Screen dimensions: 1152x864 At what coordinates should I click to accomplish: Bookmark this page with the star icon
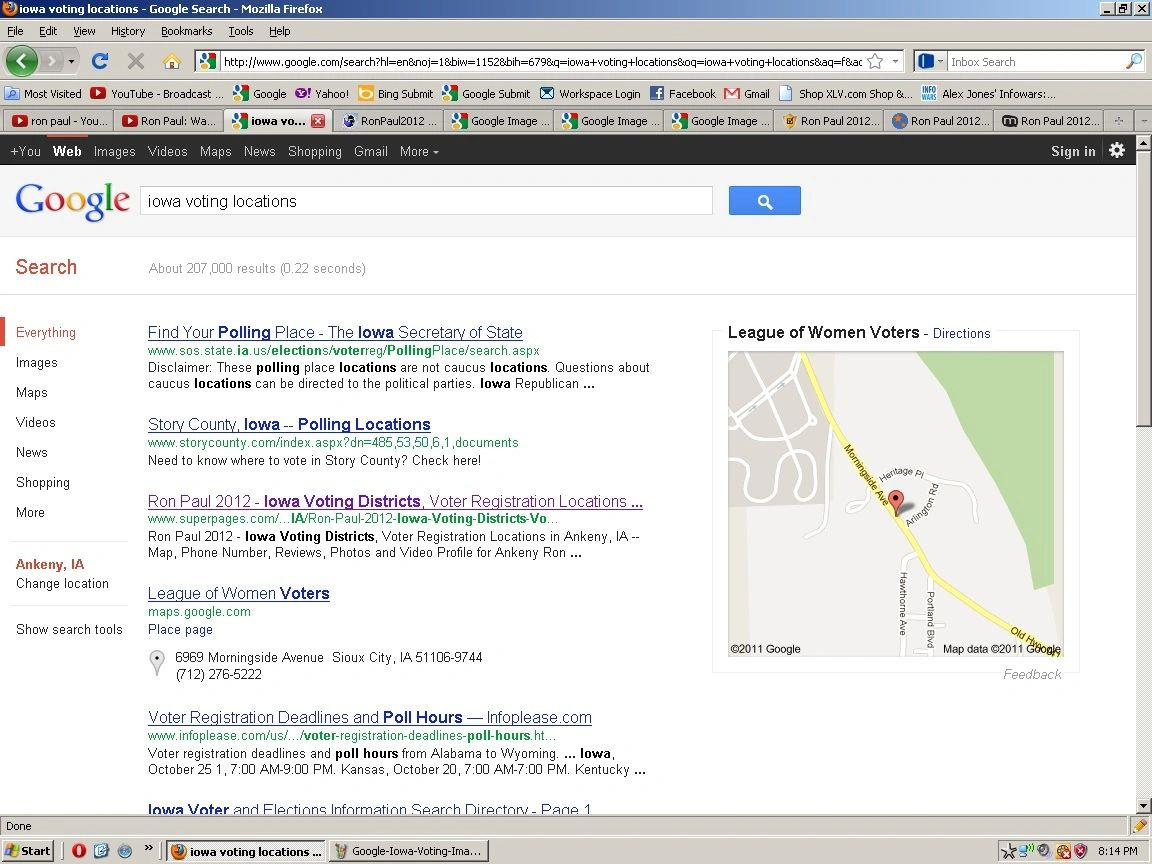874,62
